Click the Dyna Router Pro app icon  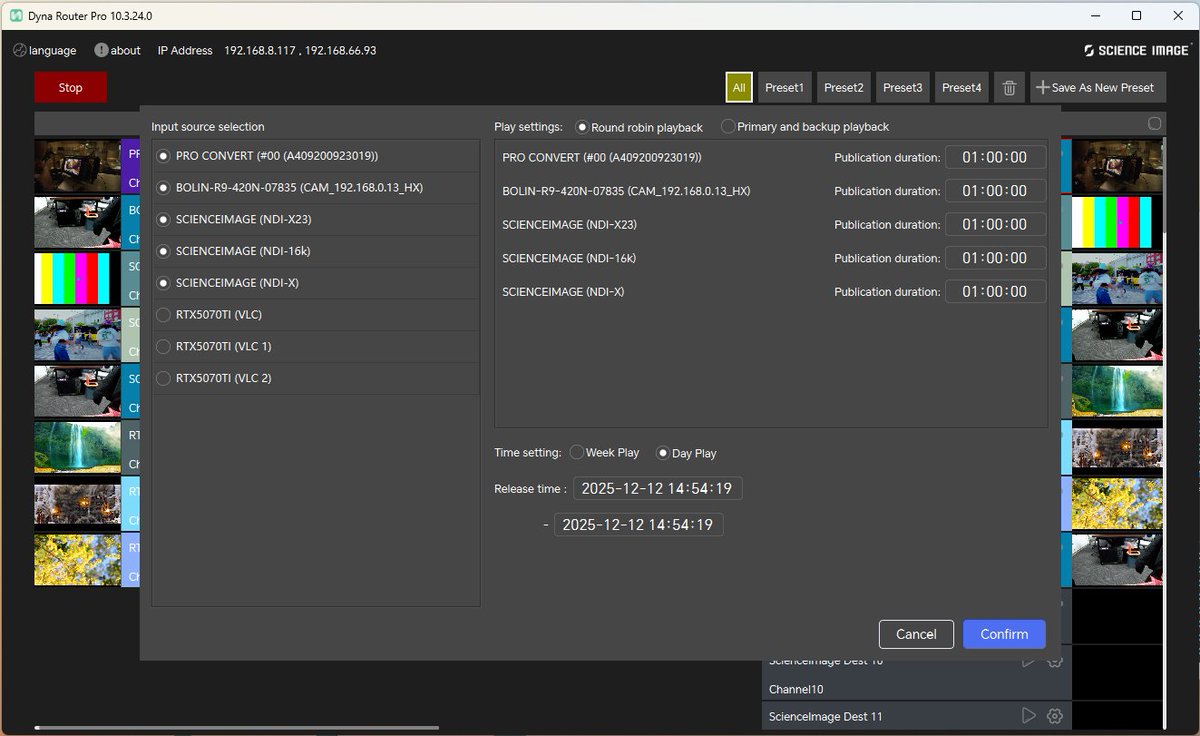(x=16, y=16)
